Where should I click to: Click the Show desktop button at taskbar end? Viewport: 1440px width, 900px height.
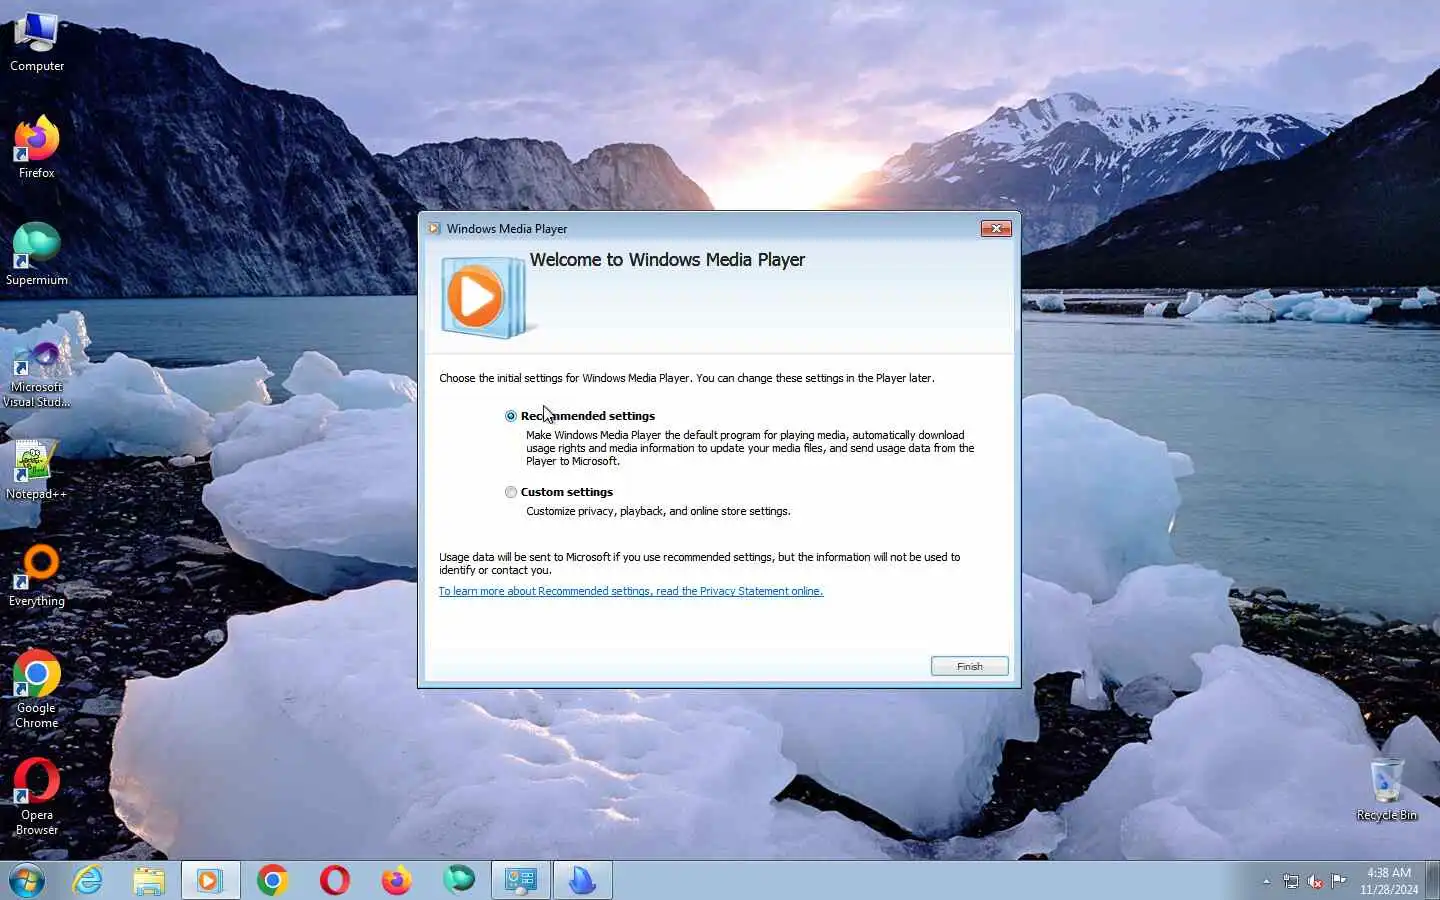[1433, 880]
